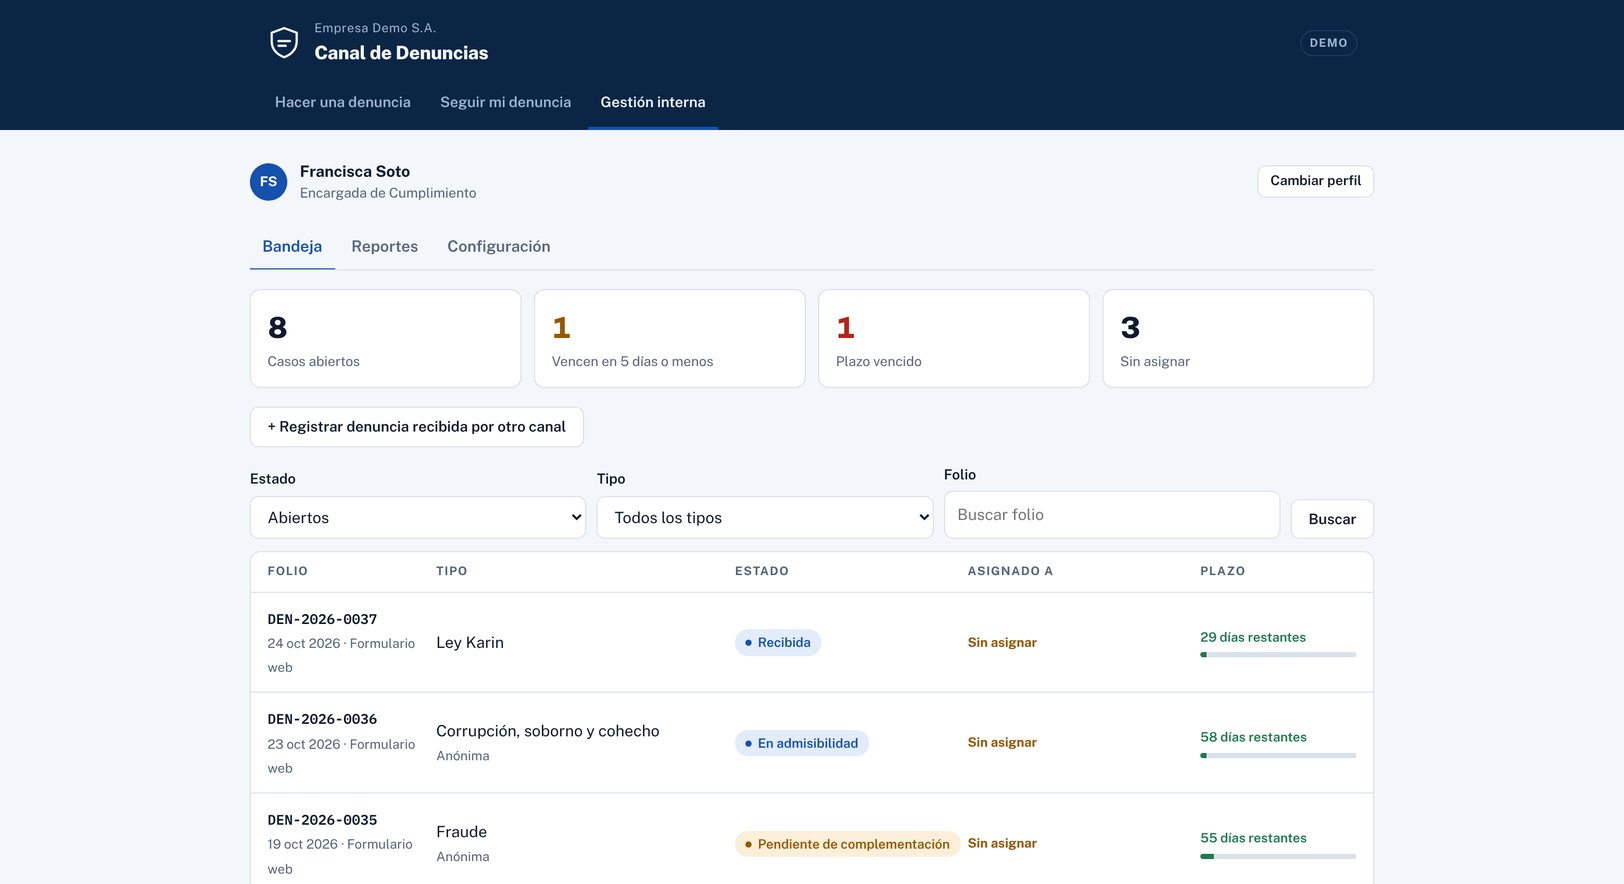Click the DEMO badge
This screenshot has width=1624, height=884.
(x=1329, y=43)
